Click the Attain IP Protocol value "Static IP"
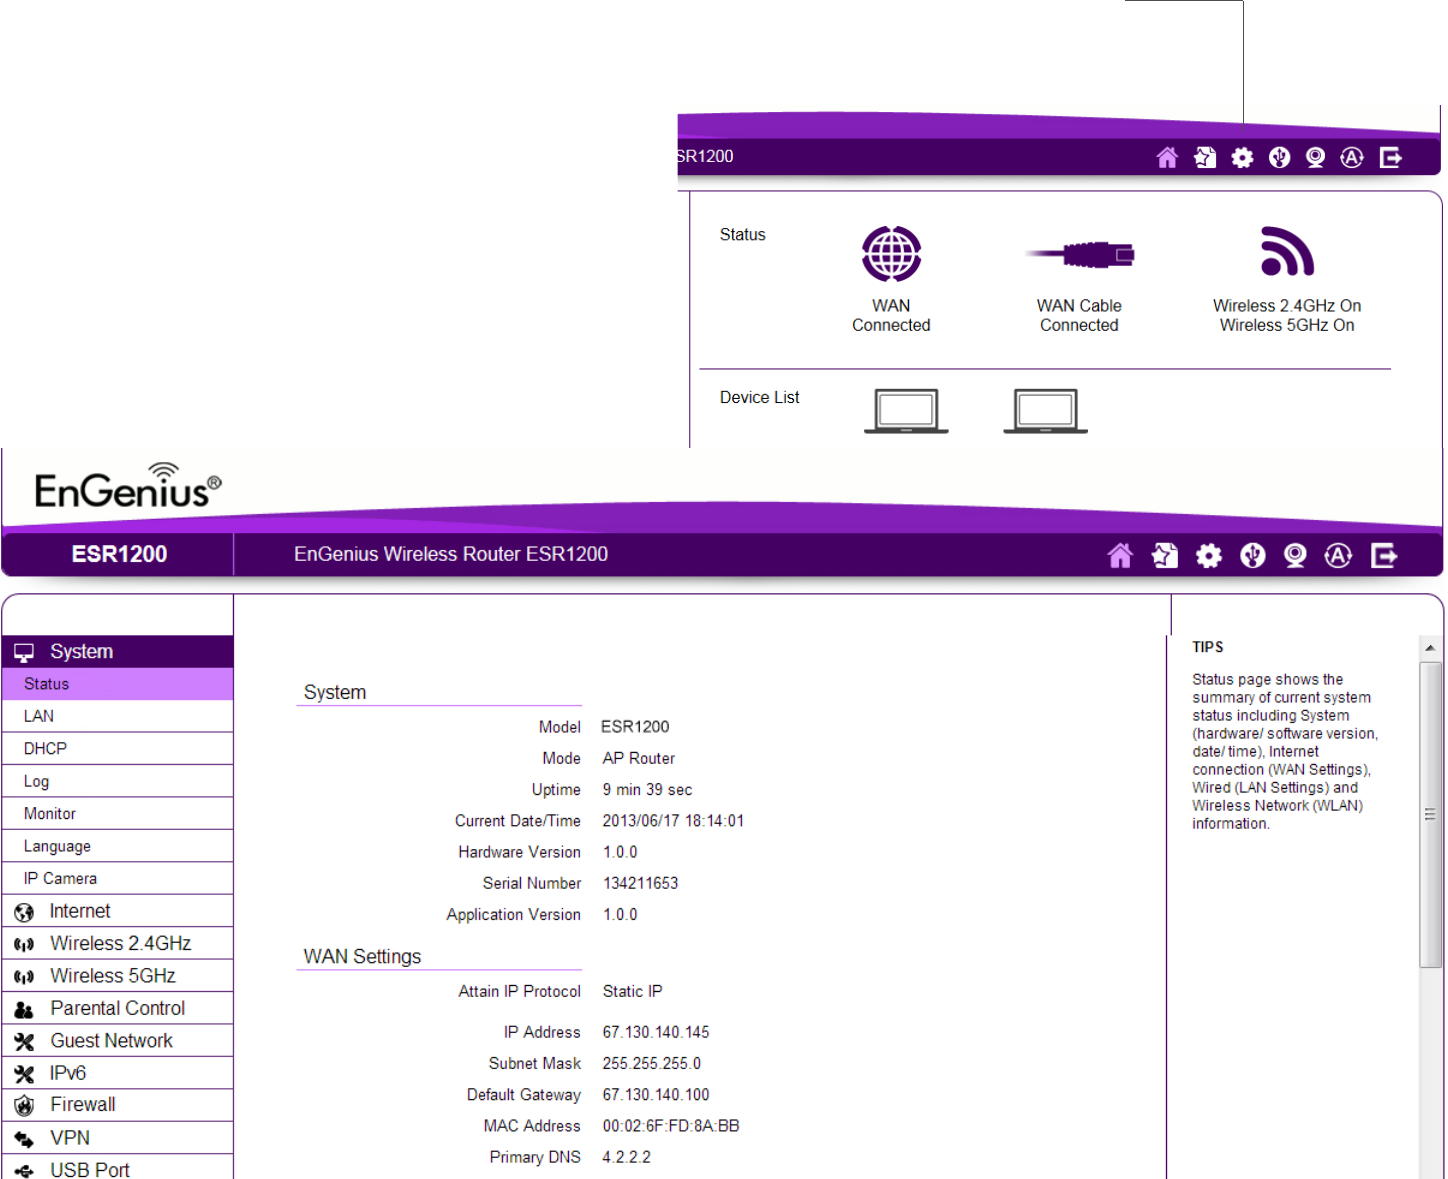 click(x=632, y=992)
